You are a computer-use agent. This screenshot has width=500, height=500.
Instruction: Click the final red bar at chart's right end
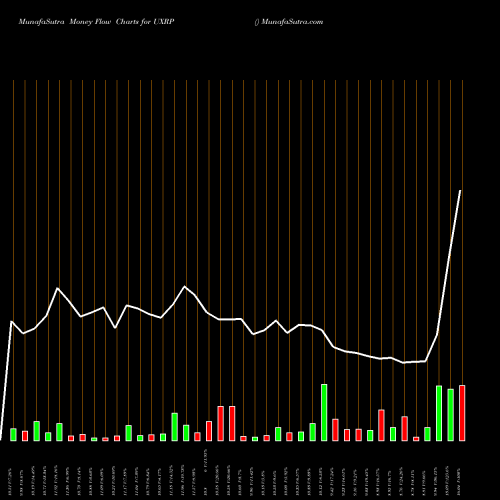click(x=462, y=413)
